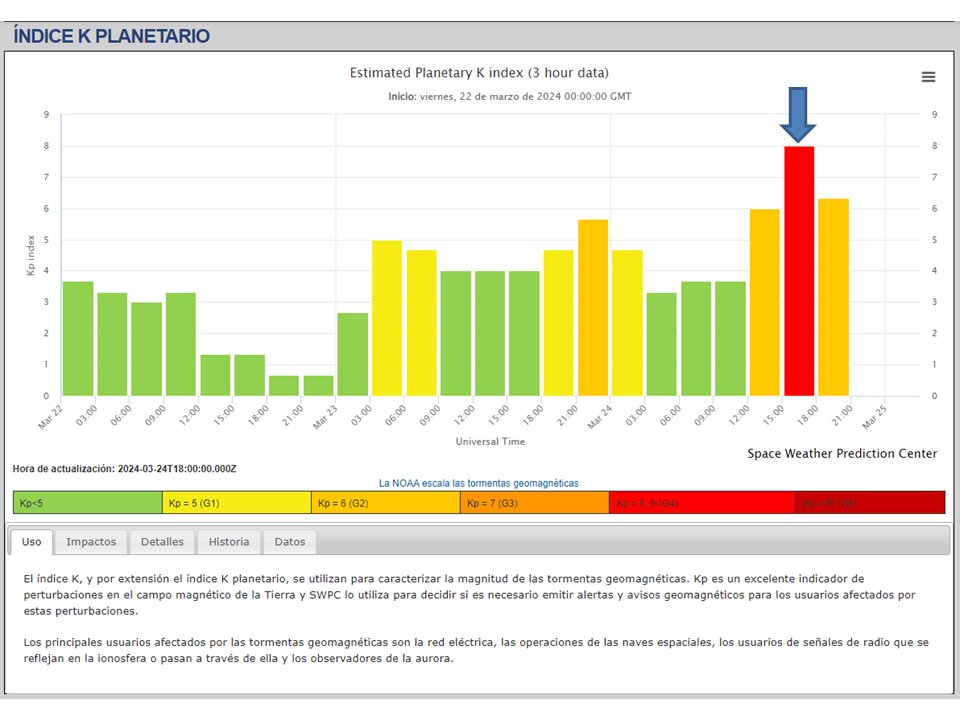Click the 'Hora de actualización' timestamp
Viewport: 960px width, 720px height.
tap(124, 469)
